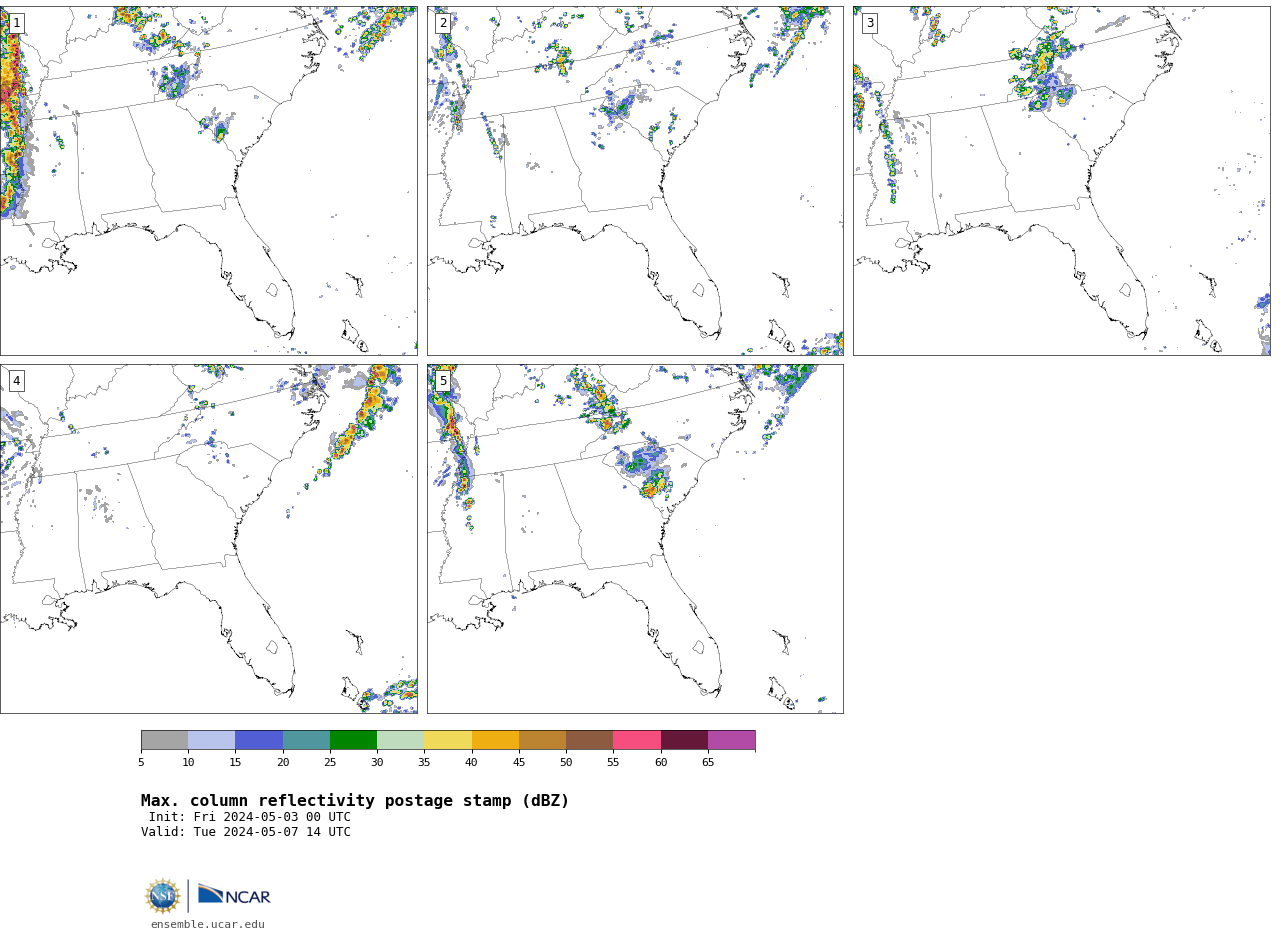Image resolution: width=1280 pixels, height=936 pixels.
Task: Click the tan 45-50 dBZ swatch
Action: point(543,740)
